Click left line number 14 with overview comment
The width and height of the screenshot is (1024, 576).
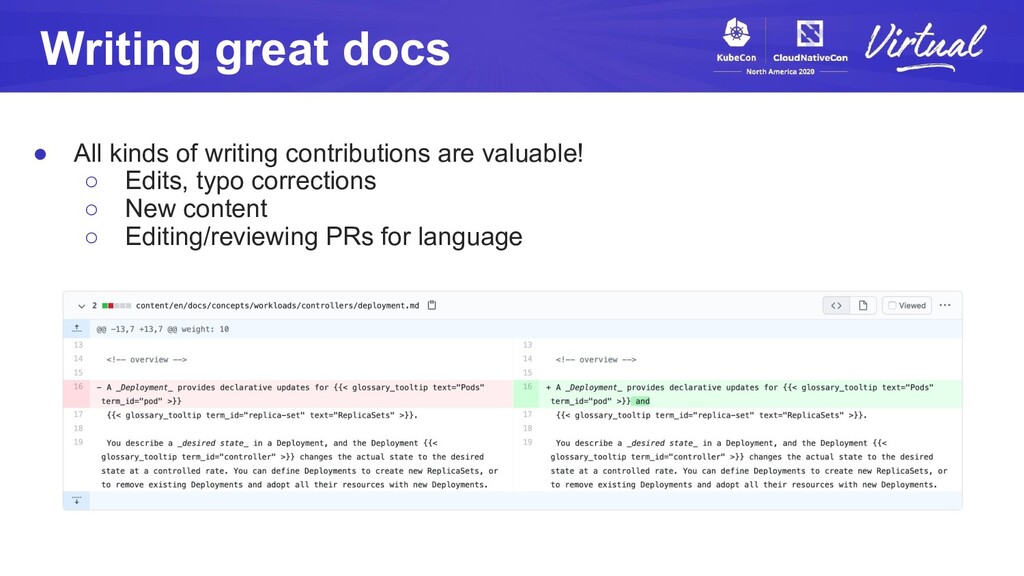pos(78,359)
